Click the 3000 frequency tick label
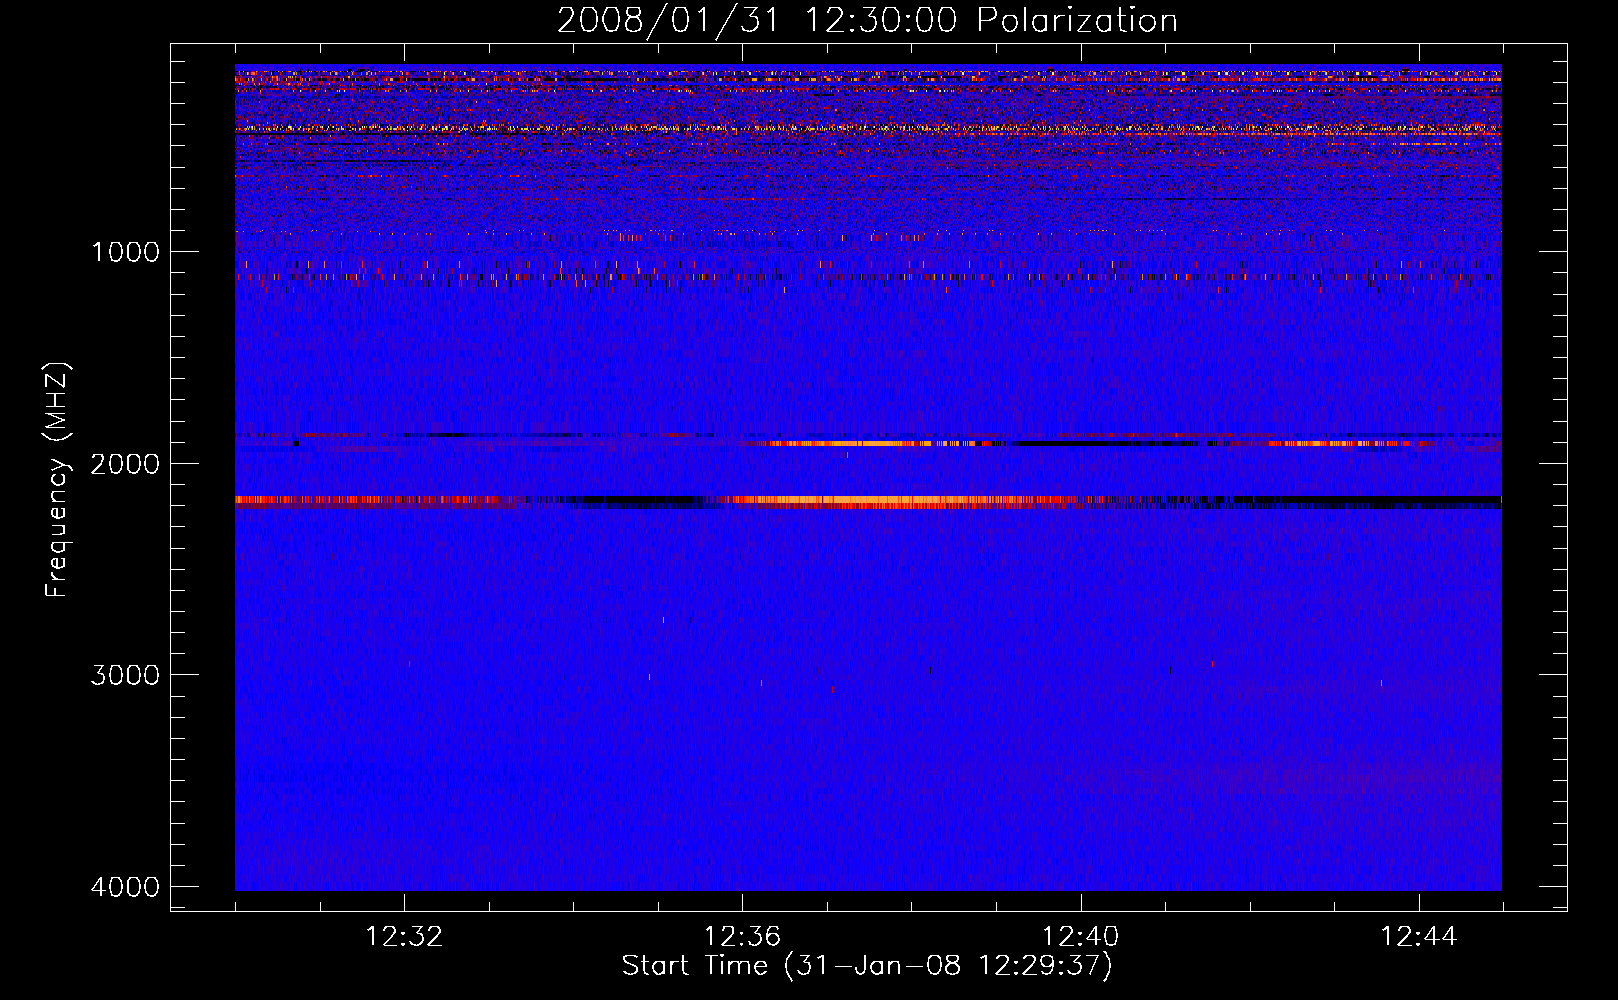This screenshot has width=1618, height=1000. [x=125, y=675]
